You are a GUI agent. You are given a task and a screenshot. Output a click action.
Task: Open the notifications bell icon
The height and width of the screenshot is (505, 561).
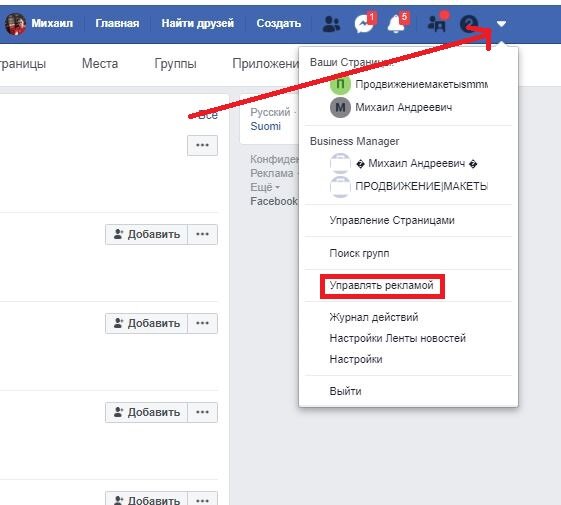coord(397,24)
